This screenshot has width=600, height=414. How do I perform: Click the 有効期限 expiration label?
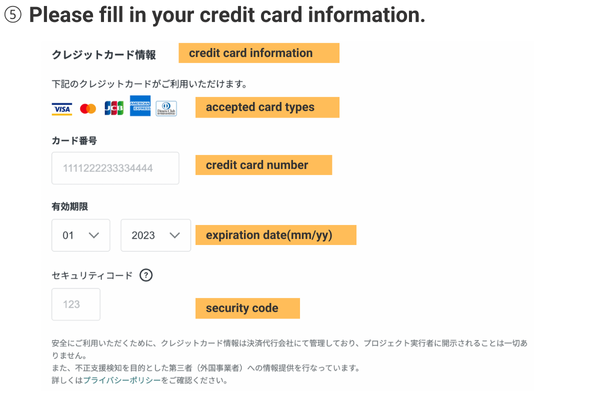coord(70,206)
